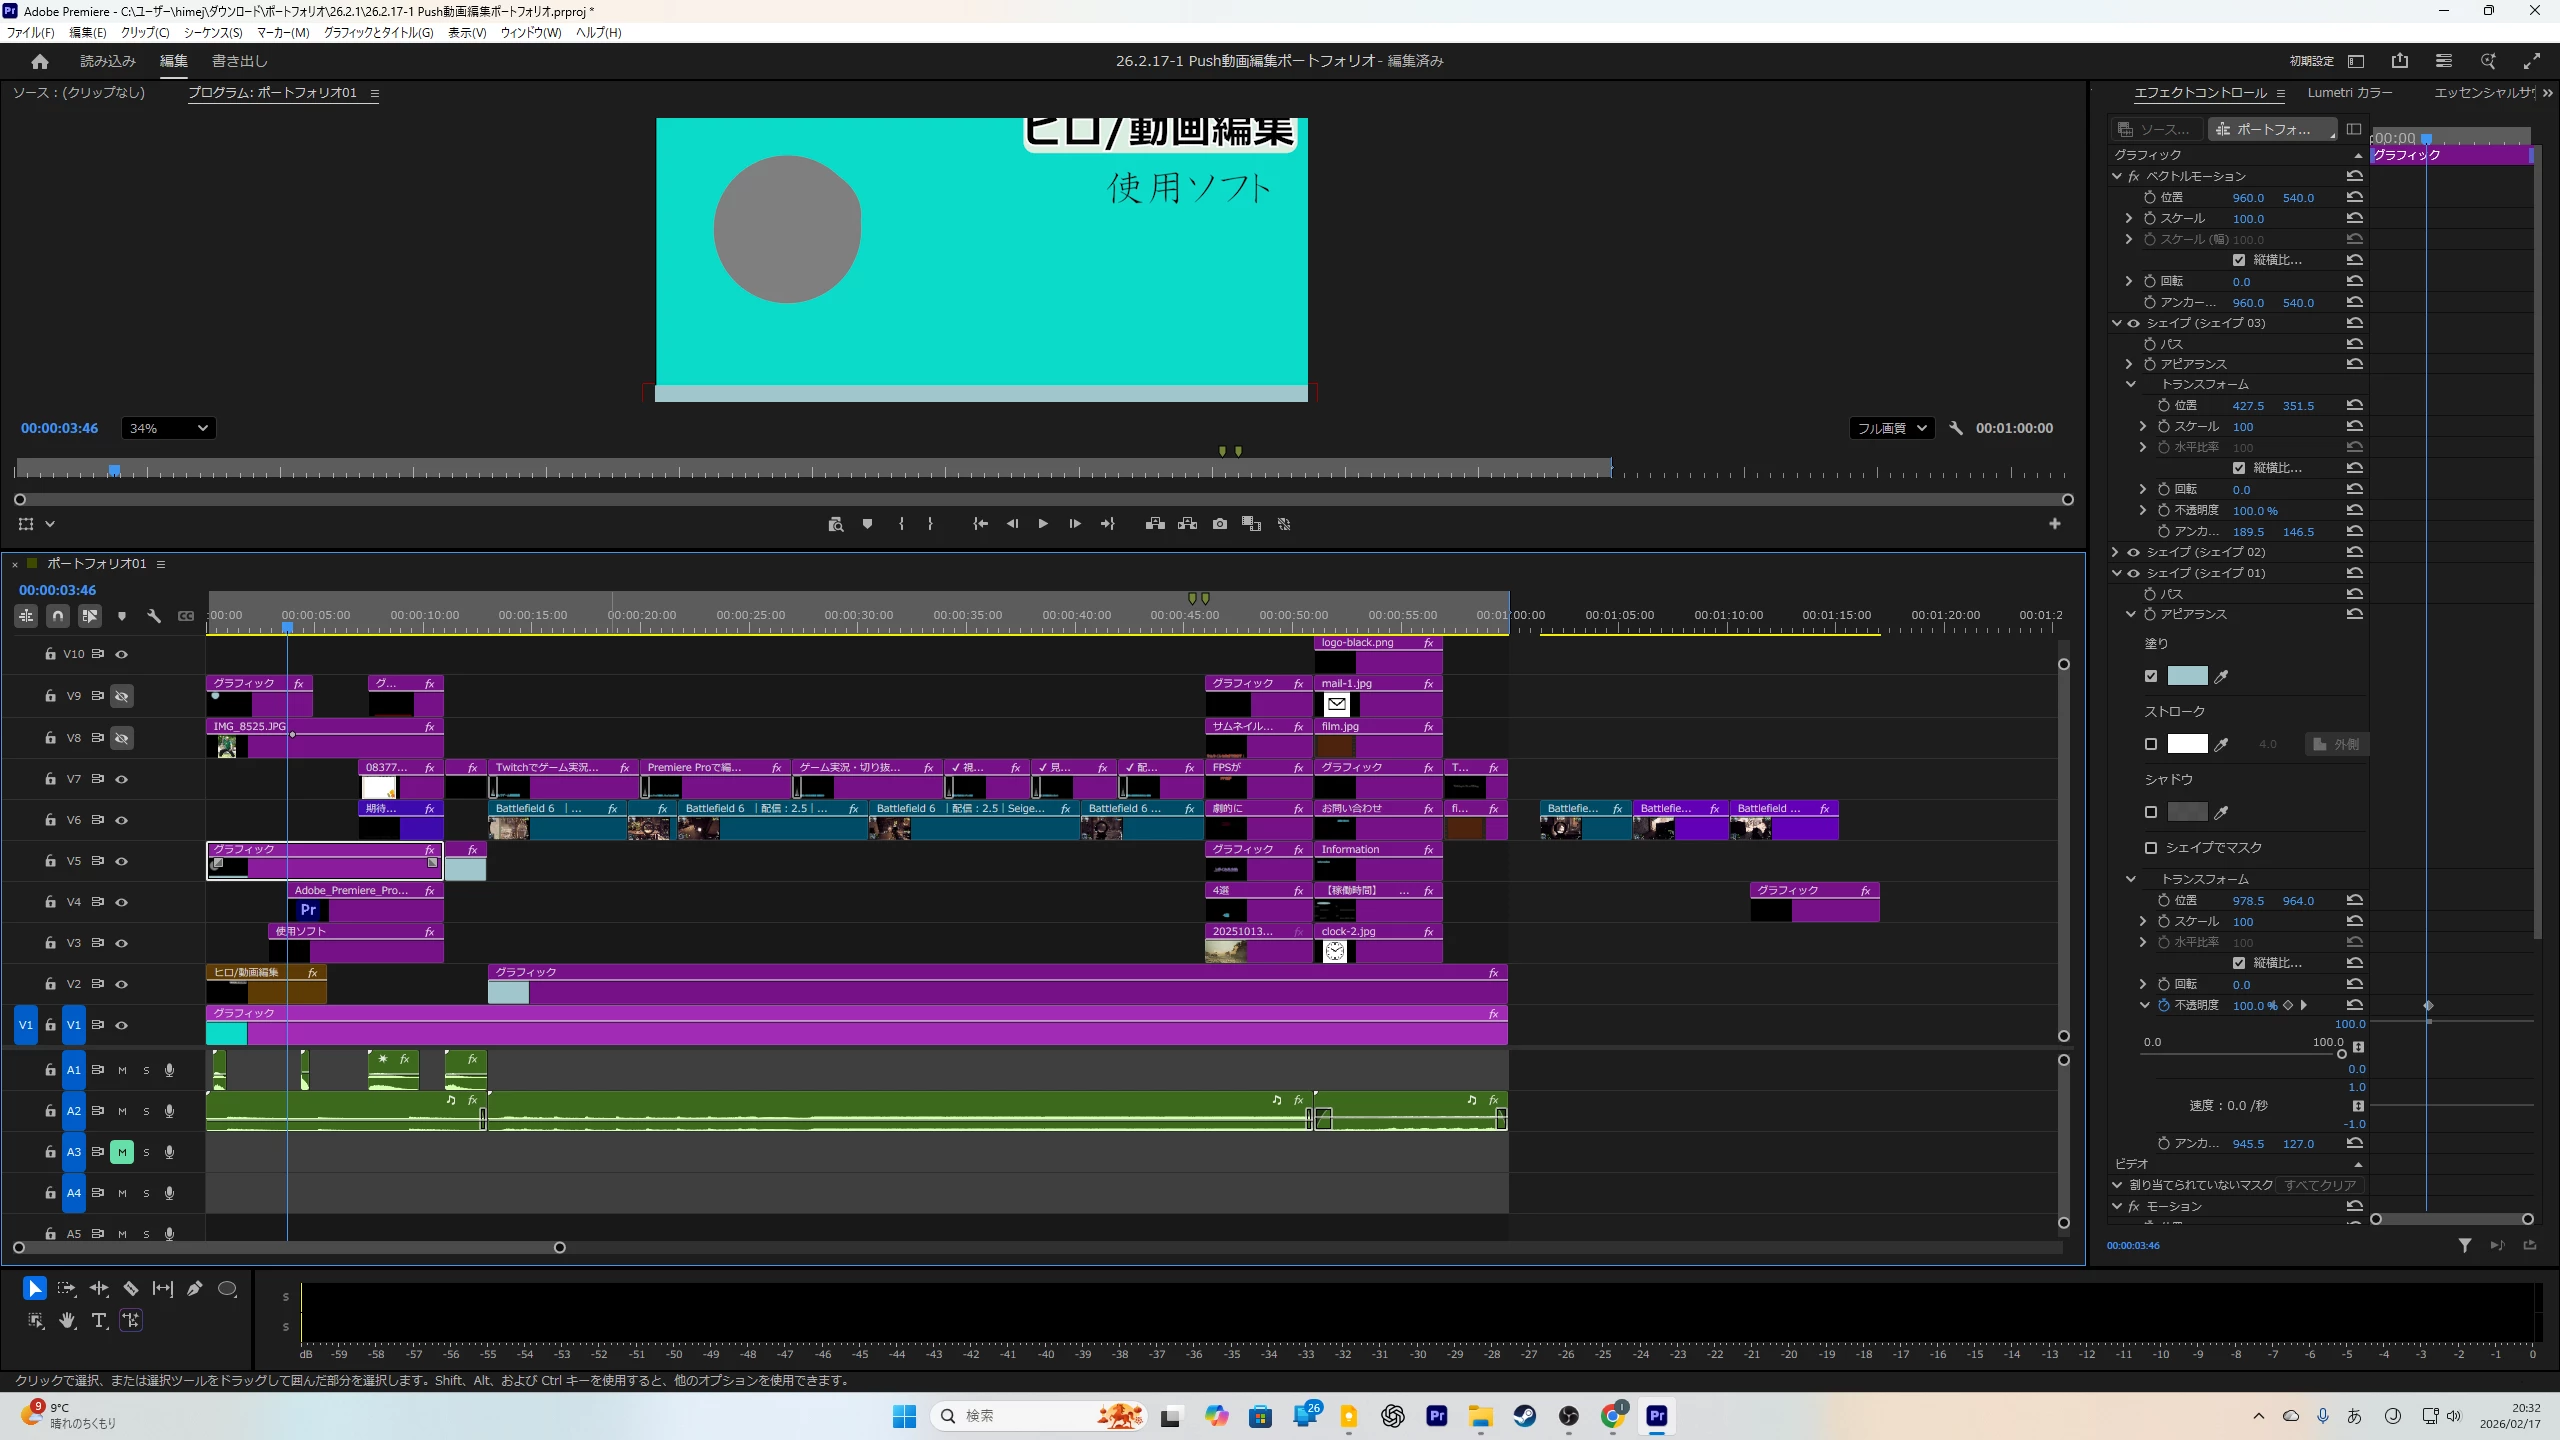Select the Type tool
The image size is (2560, 1440).
pyautogui.click(x=99, y=1320)
